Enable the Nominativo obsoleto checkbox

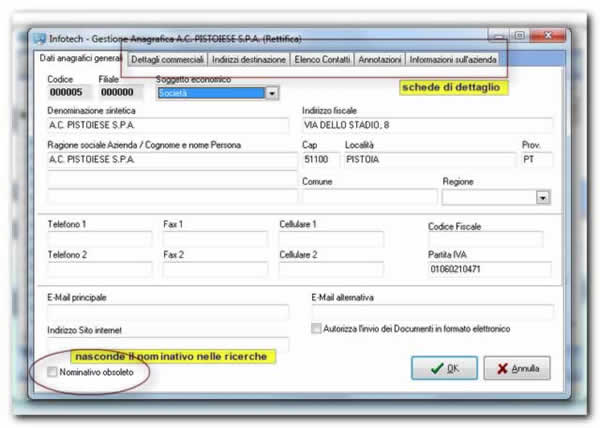click(53, 372)
